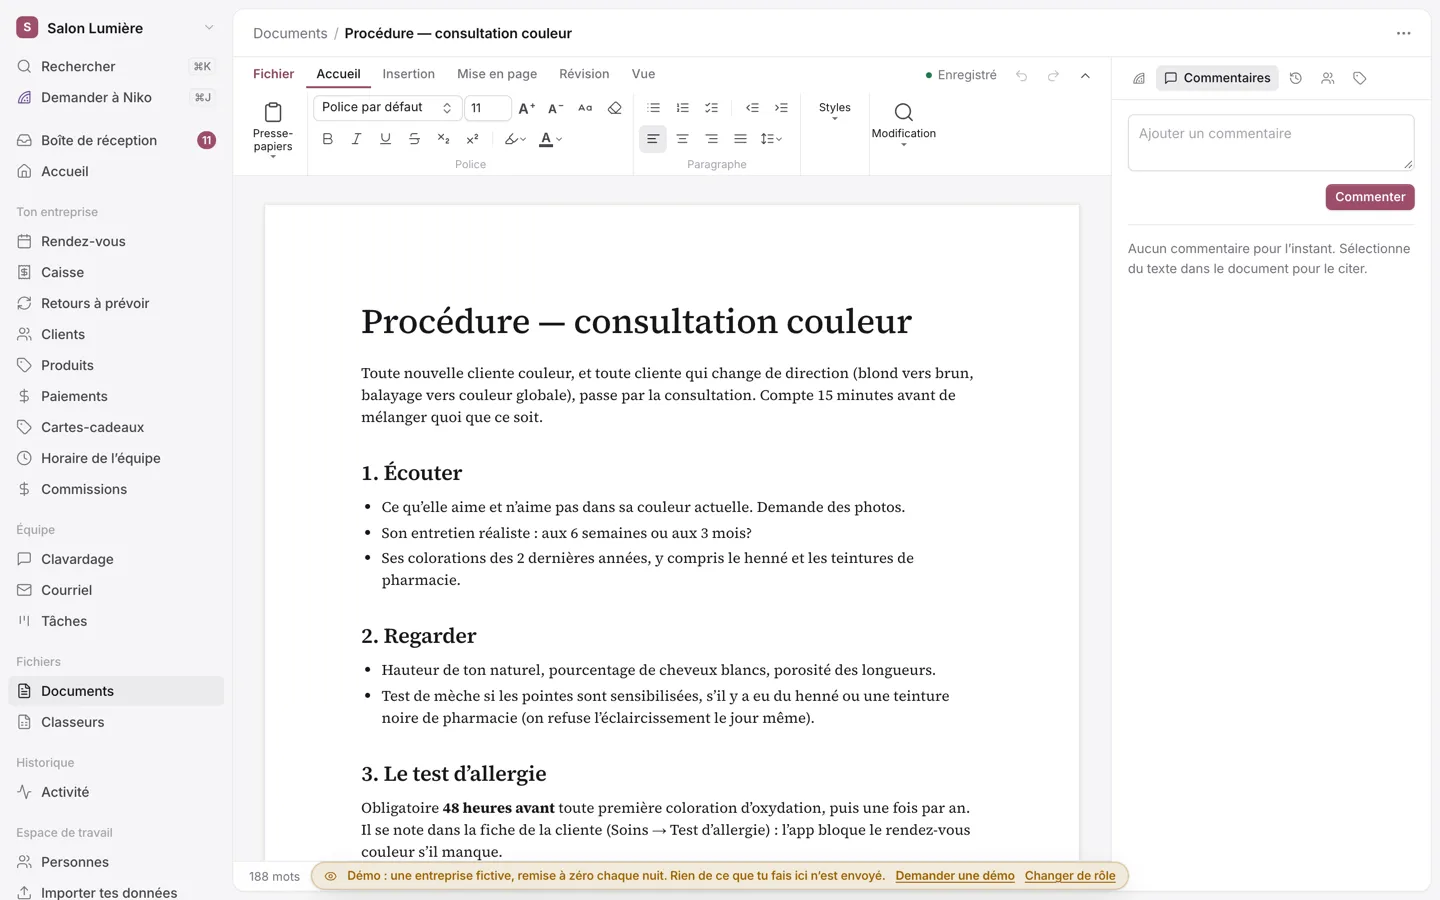Image resolution: width=1440 pixels, height=900 pixels.
Task: Open the Police par défaut font dropdown
Action: pyautogui.click(x=387, y=108)
